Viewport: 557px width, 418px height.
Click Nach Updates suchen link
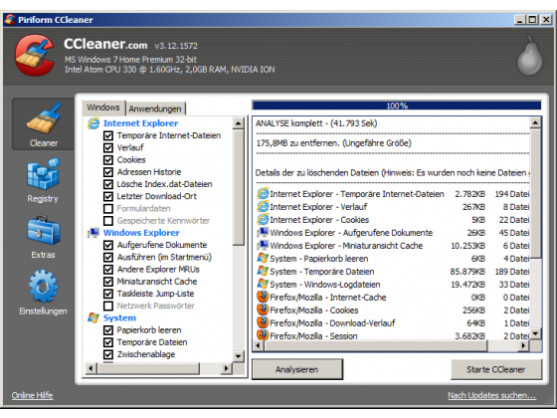click(x=492, y=395)
